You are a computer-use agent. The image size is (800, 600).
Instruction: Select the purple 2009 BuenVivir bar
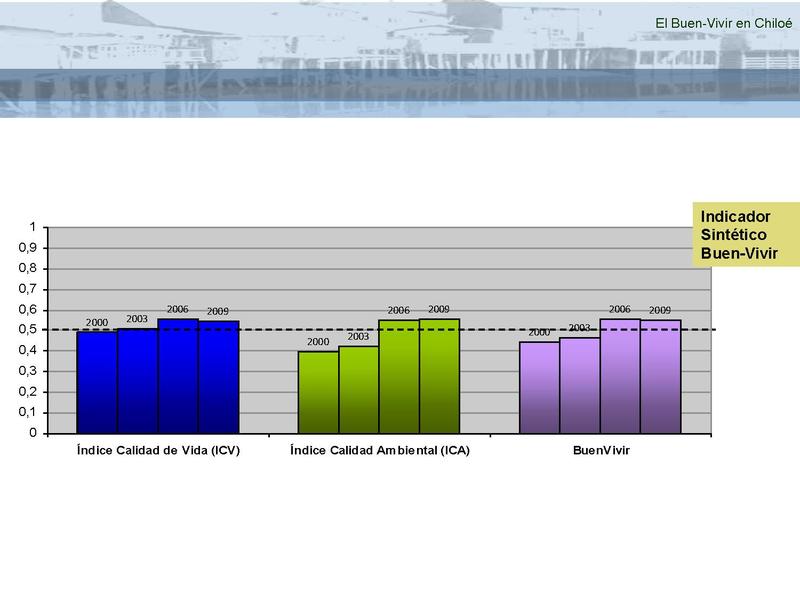click(660, 377)
